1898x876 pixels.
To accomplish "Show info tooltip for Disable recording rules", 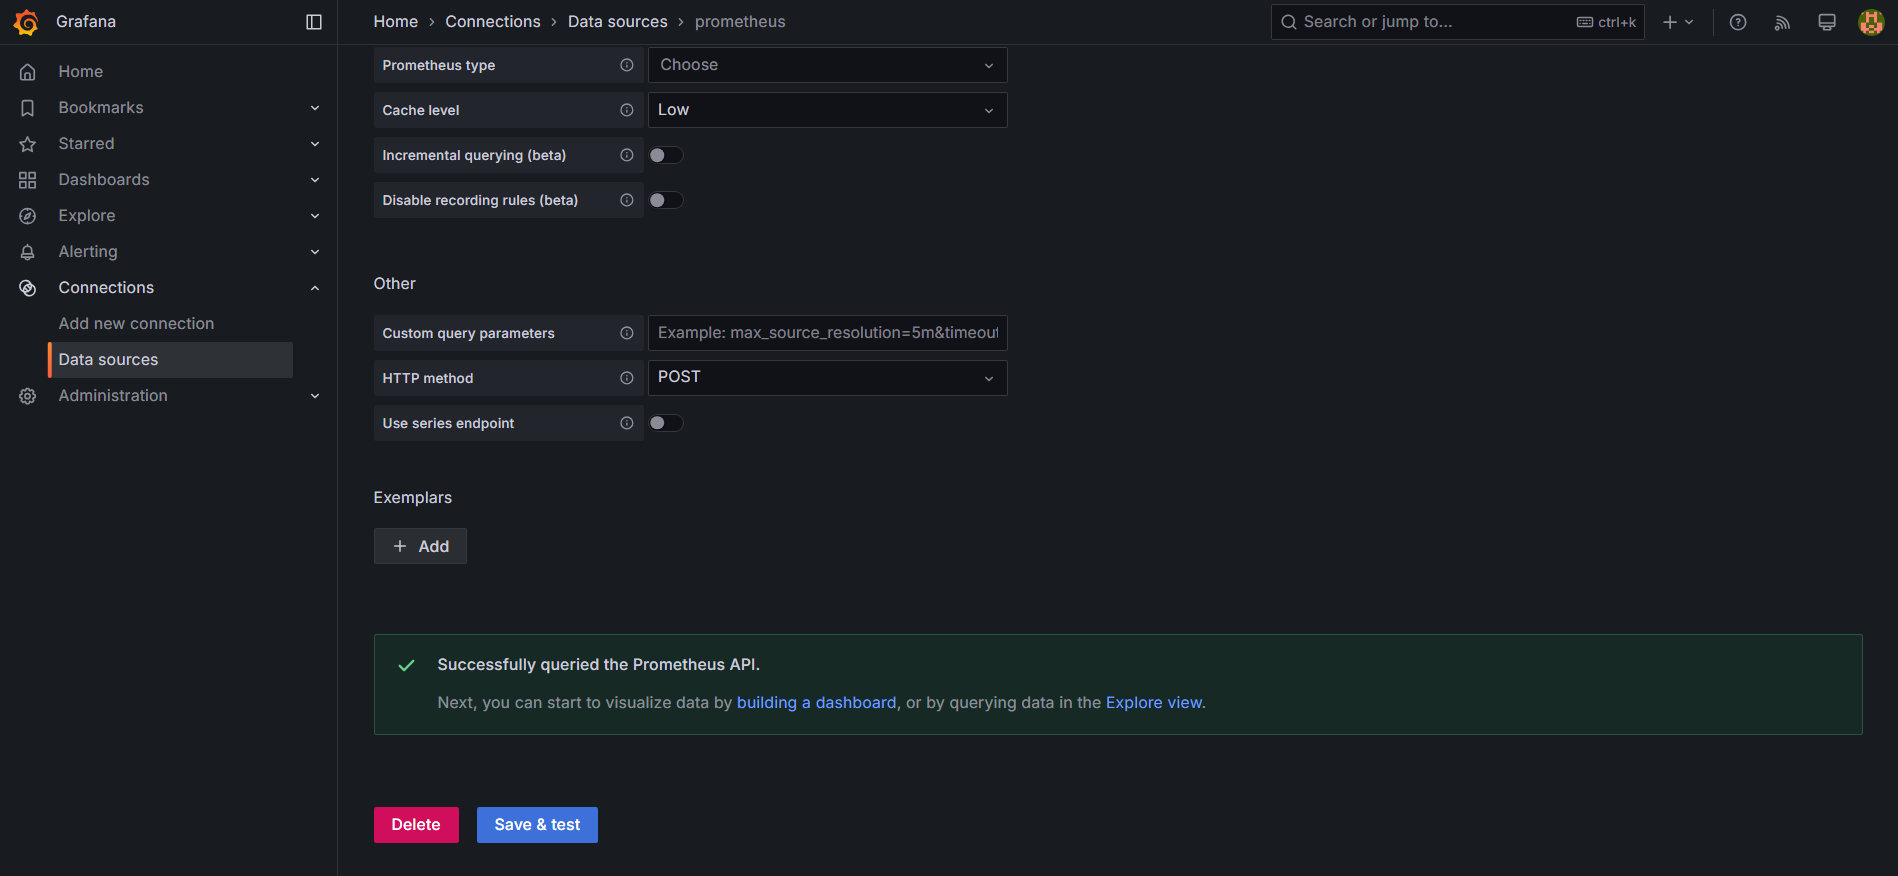I will (x=627, y=200).
